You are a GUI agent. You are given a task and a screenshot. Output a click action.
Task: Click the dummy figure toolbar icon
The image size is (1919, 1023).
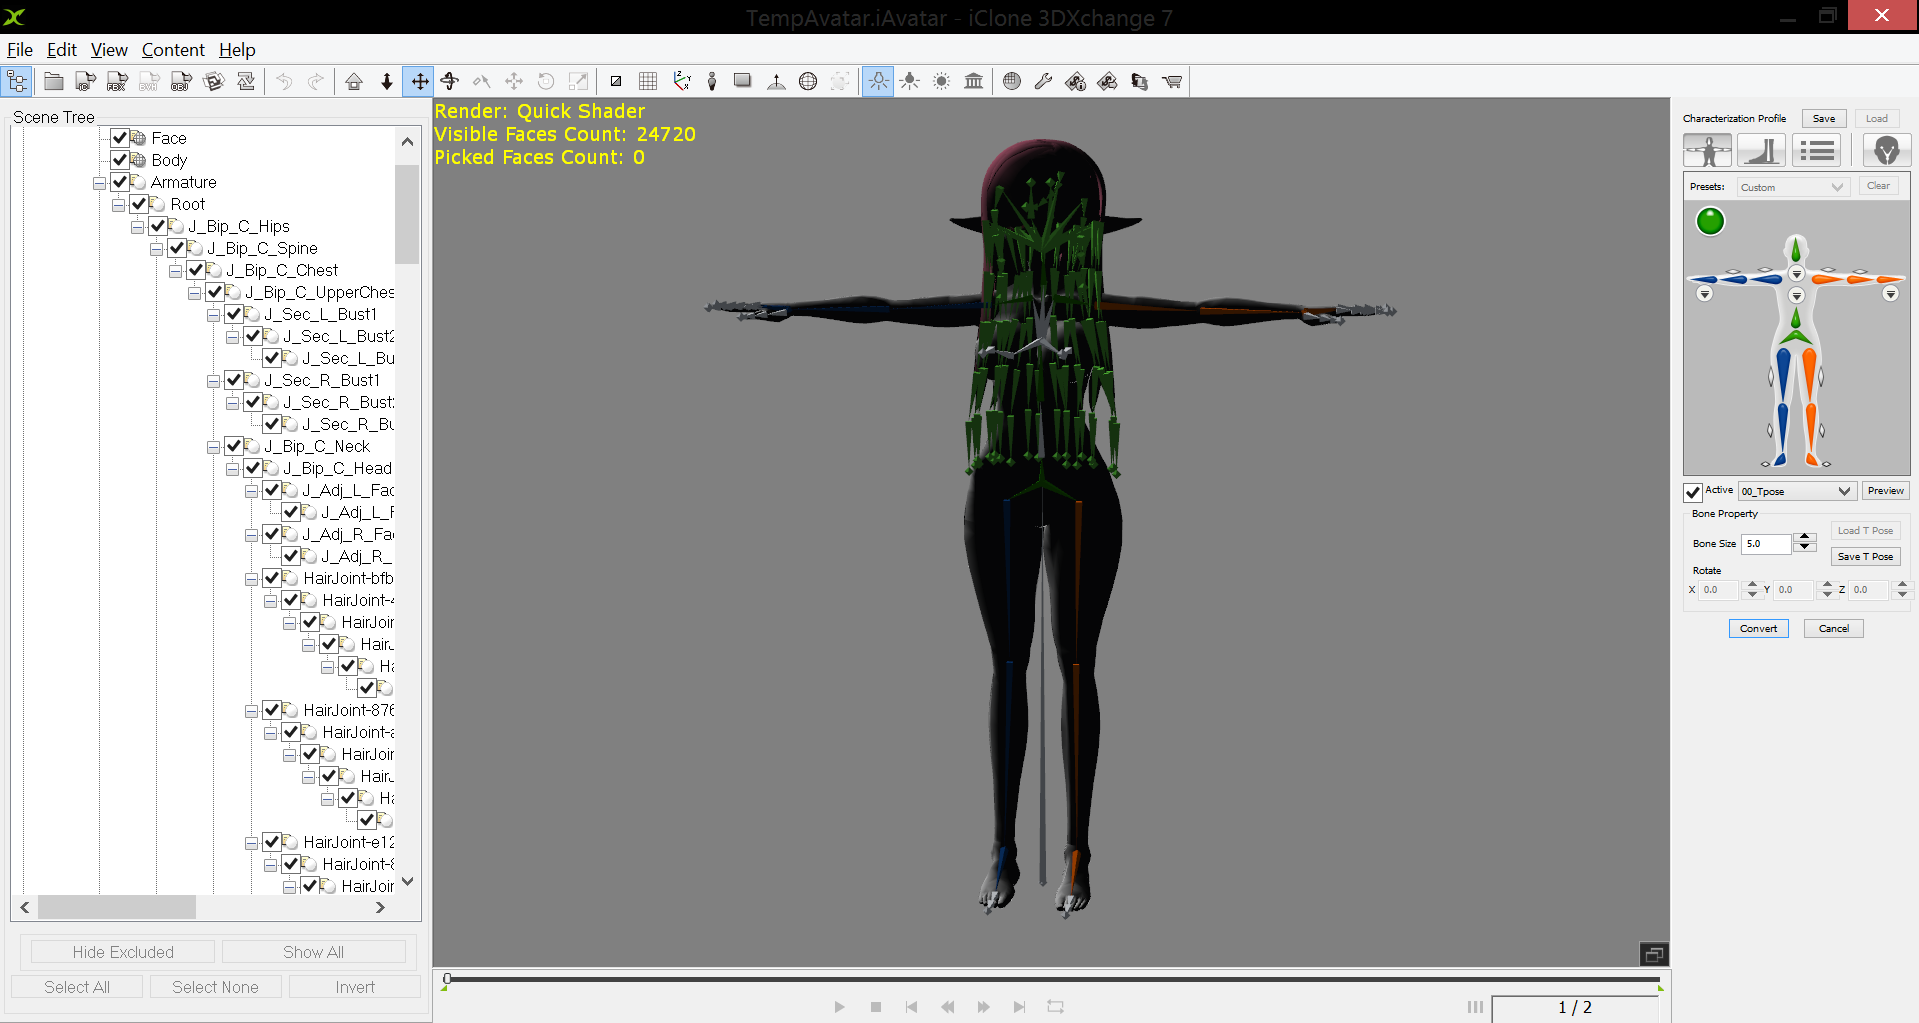point(712,82)
